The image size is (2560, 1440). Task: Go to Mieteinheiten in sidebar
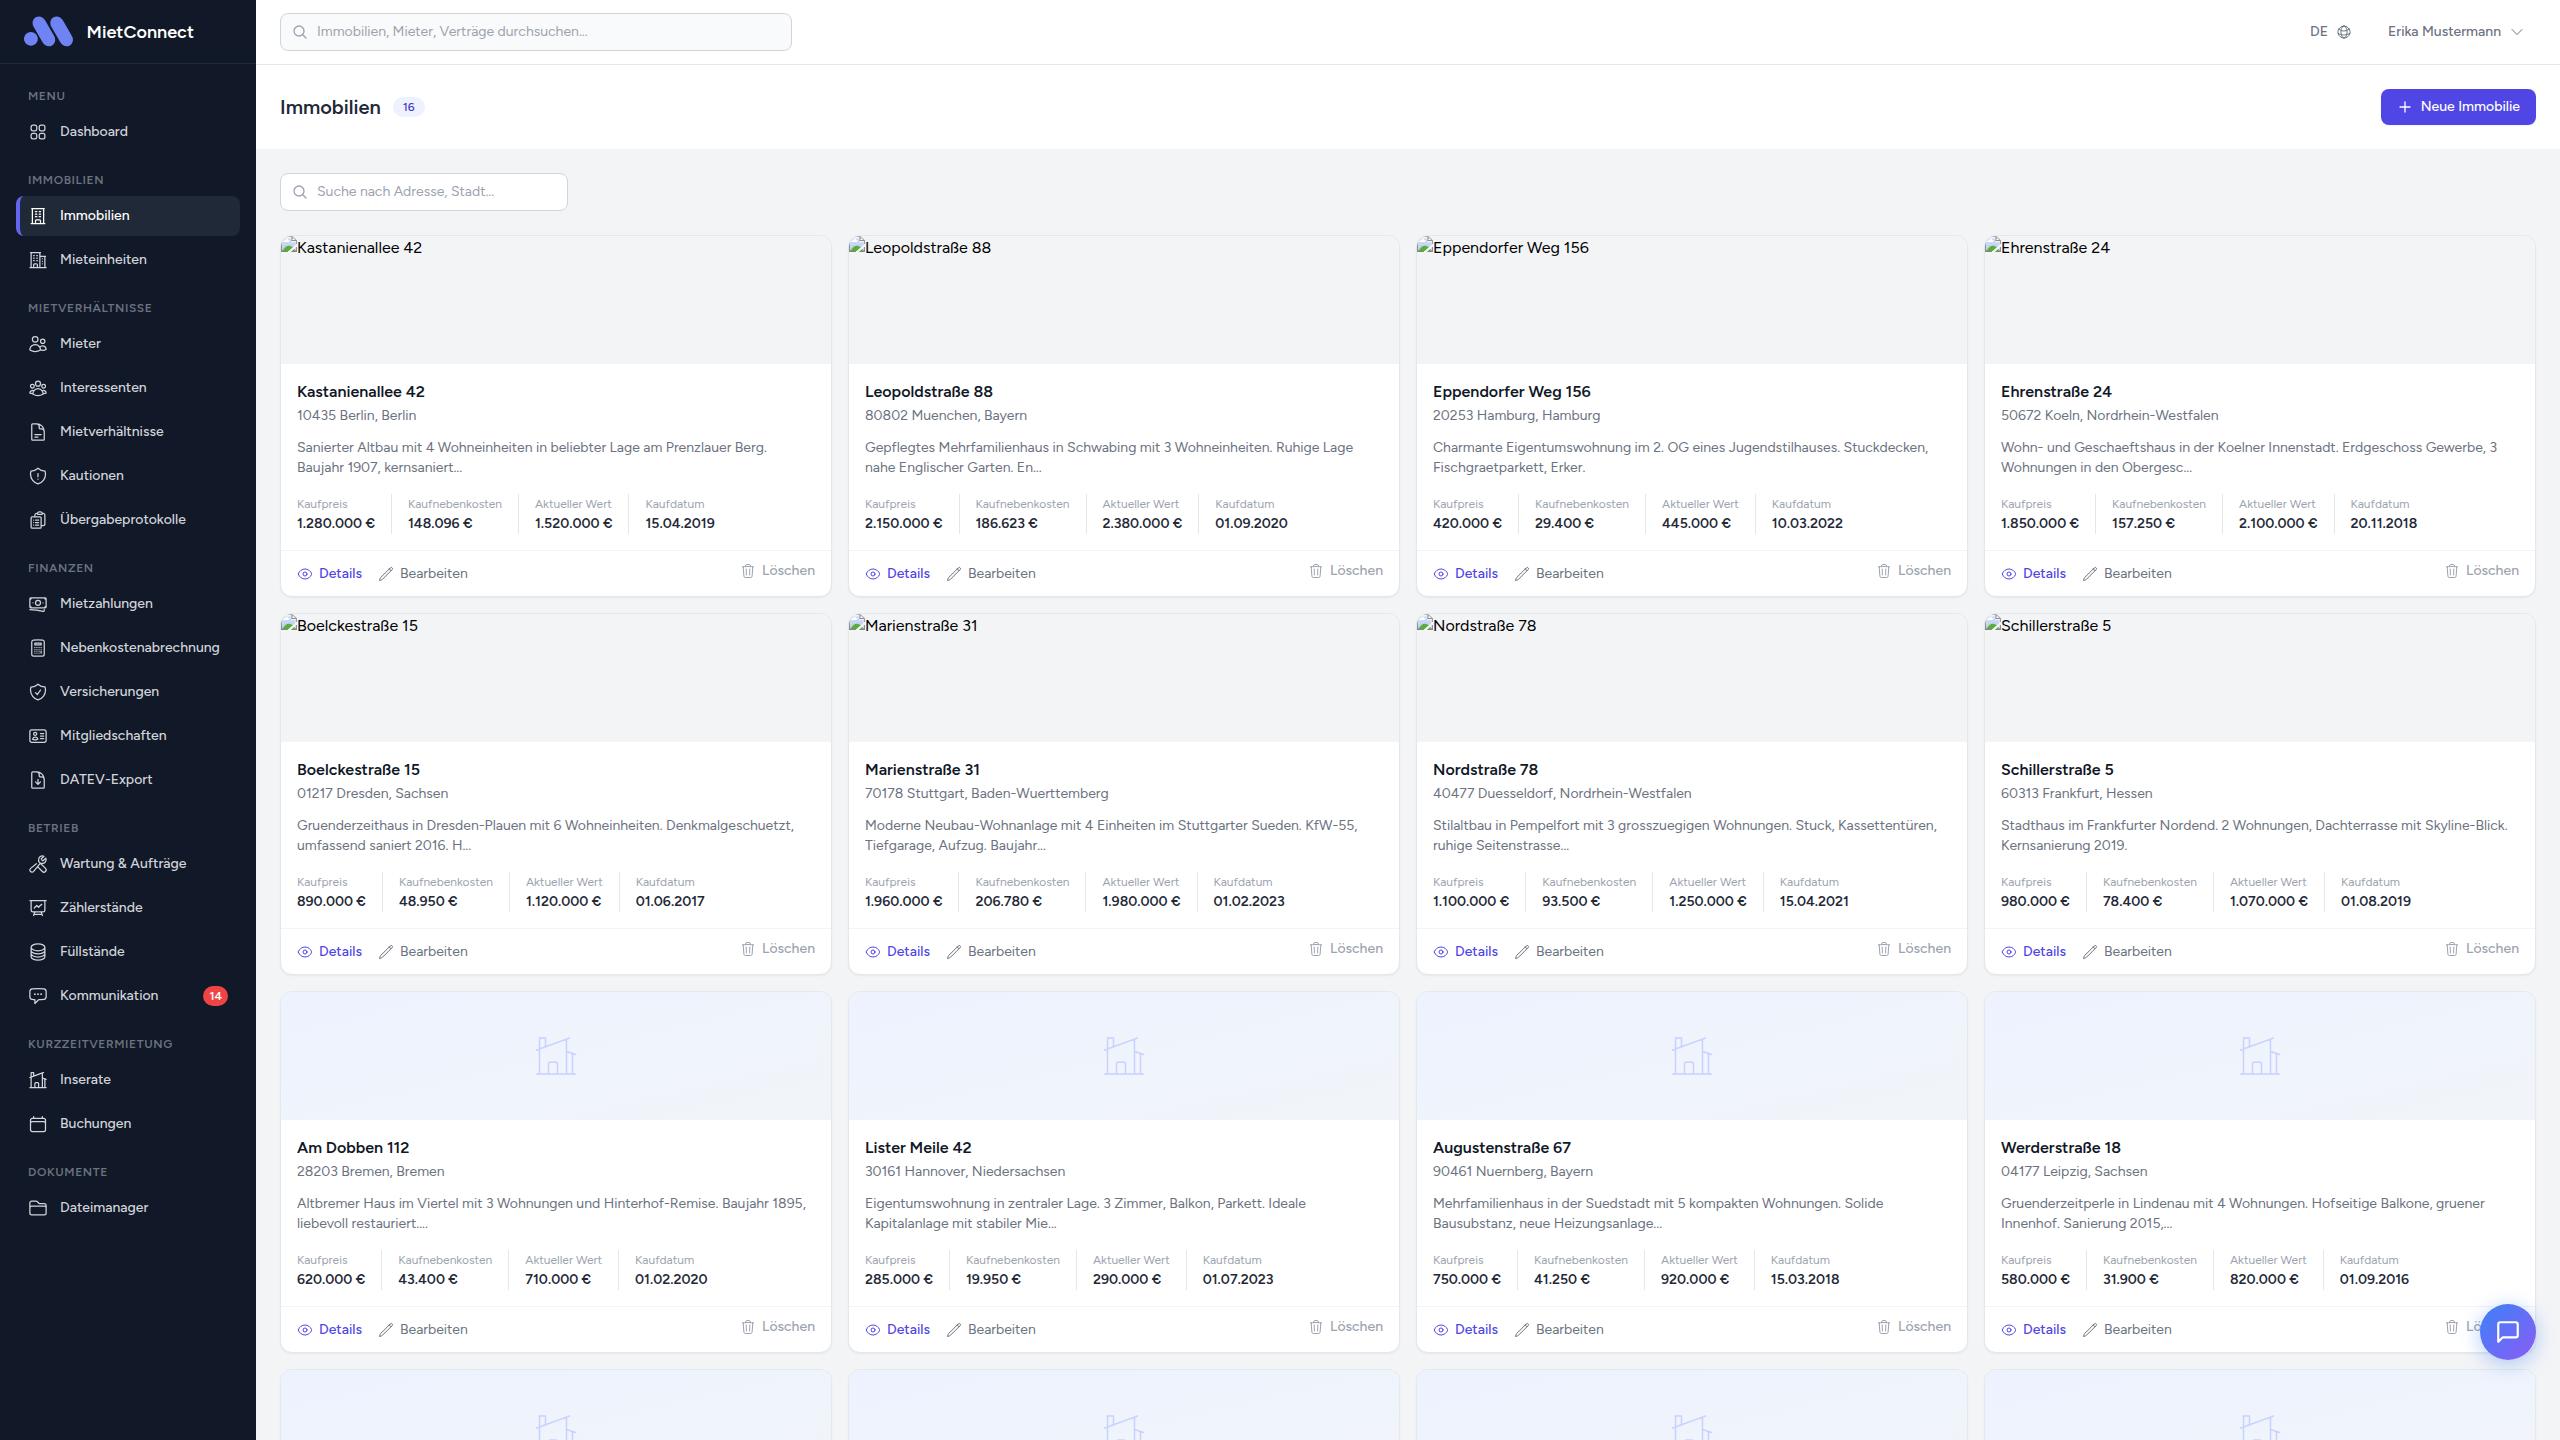coord(103,260)
